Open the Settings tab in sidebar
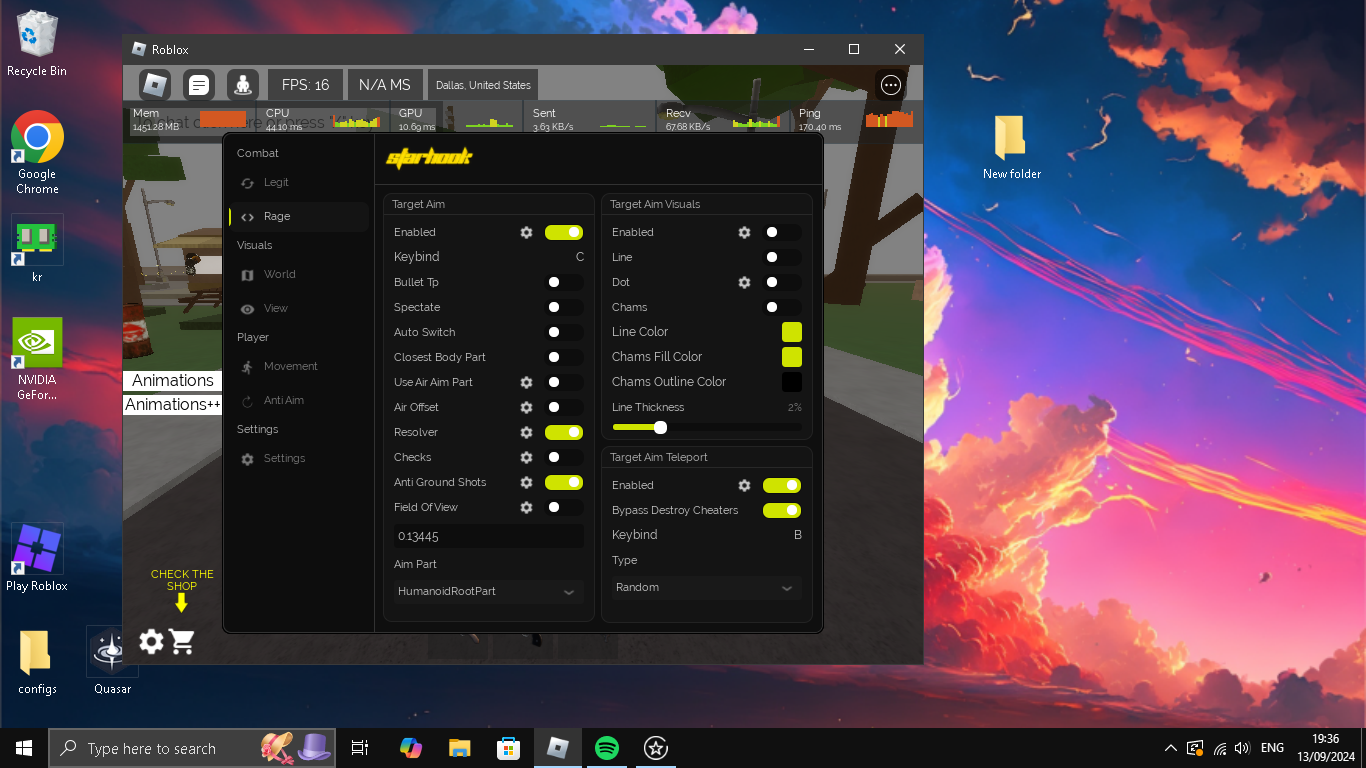This screenshot has height=768, width=1366. (299, 458)
